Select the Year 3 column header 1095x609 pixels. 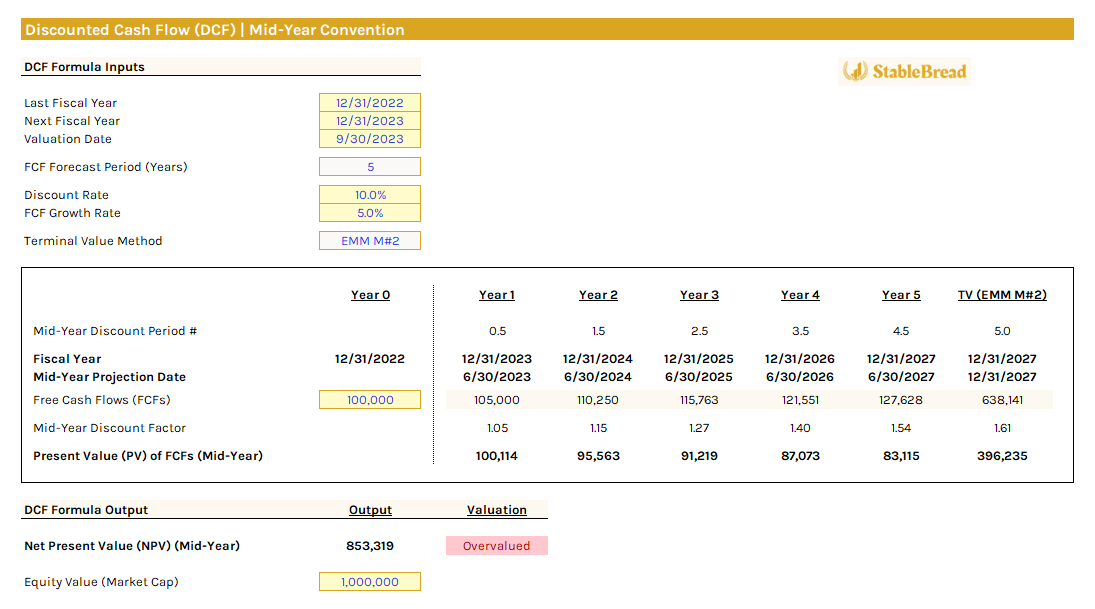click(699, 294)
